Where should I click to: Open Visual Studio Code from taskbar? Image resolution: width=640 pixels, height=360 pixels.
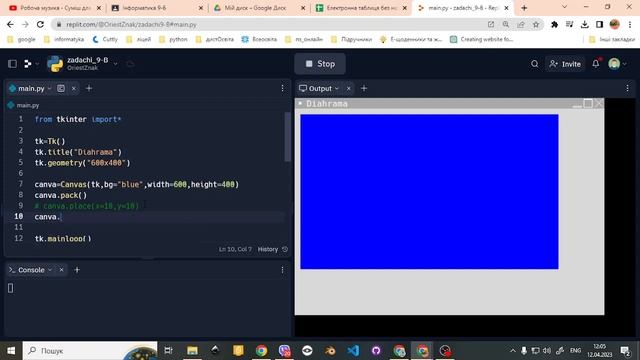pos(353,351)
